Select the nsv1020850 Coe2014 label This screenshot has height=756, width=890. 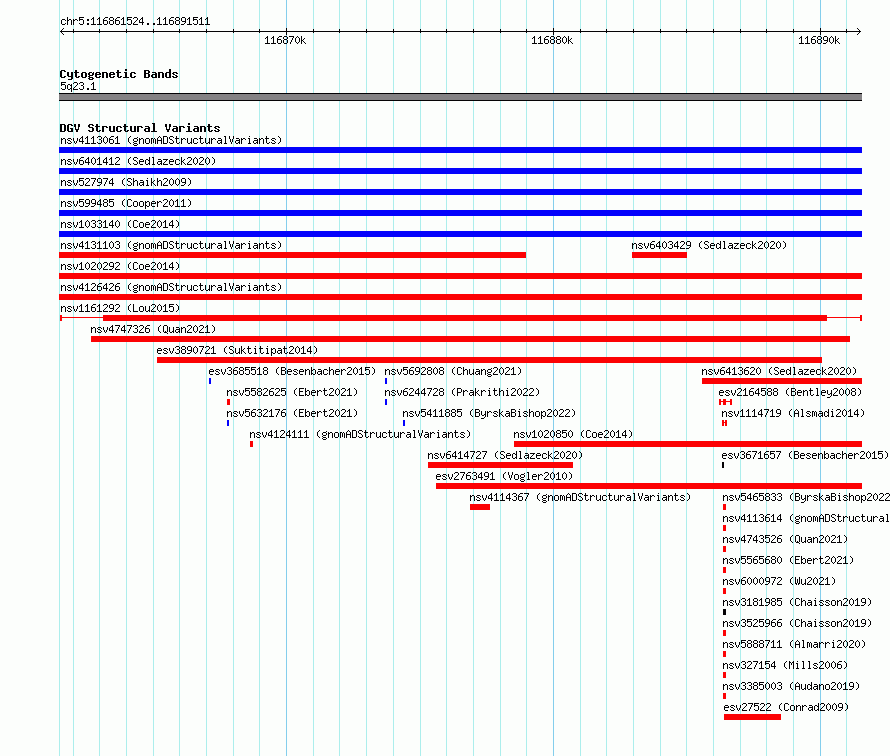click(x=573, y=434)
